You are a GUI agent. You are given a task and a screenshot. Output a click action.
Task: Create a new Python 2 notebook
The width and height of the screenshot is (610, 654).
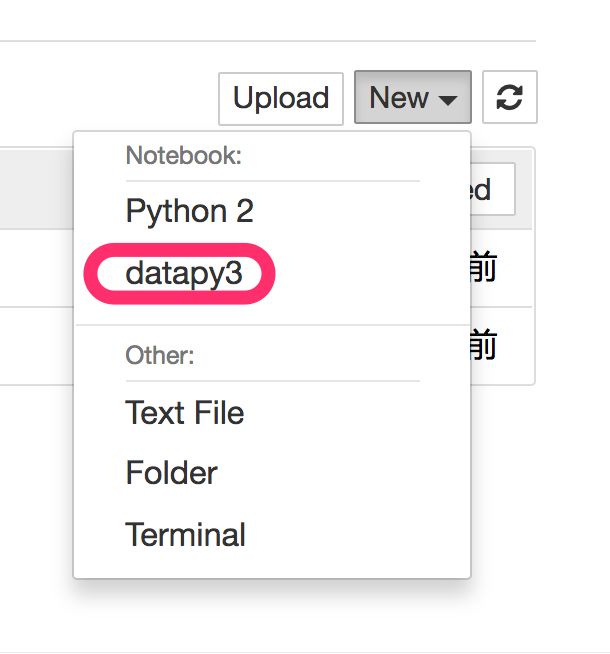(189, 211)
